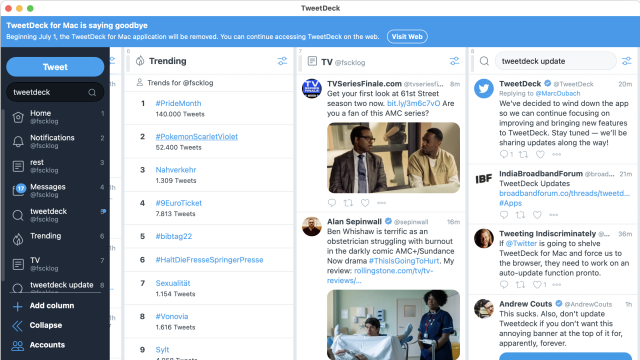The height and width of the screenshot is (360, 640).
Task: Open more actions on TVSeriesFinale.com tweet
Action: (x=382, y=203)
